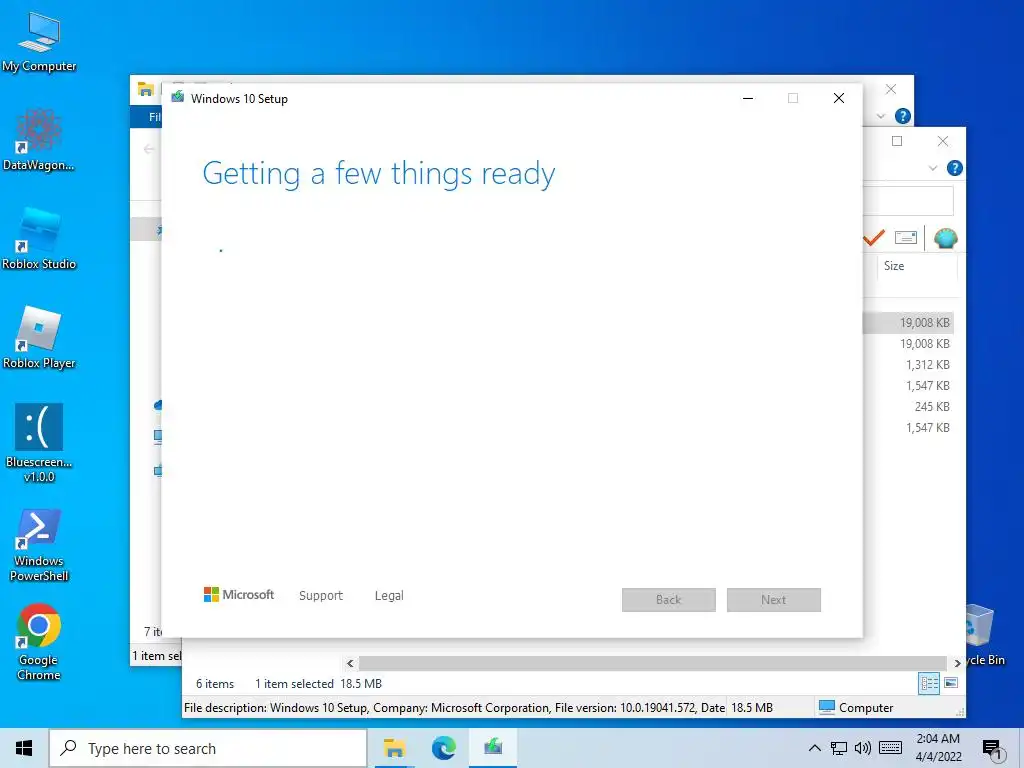Click the taskbar clock showing 2:04 AM
Screen dimensions: 1024x768
[938, 748]
